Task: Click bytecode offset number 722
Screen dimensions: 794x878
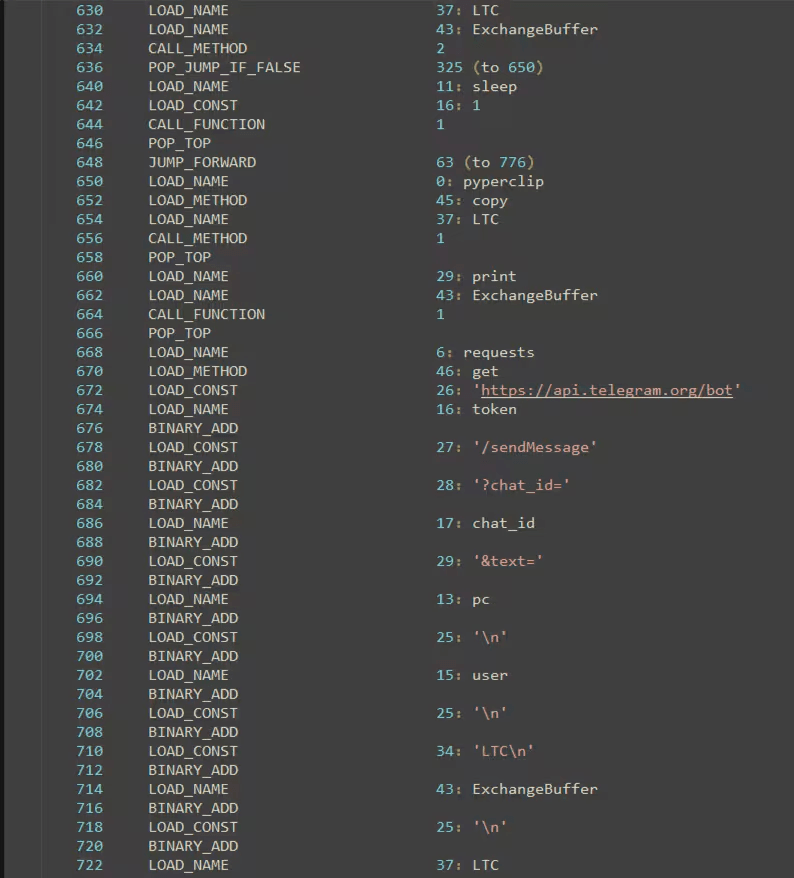Action: tap(90, 865)
